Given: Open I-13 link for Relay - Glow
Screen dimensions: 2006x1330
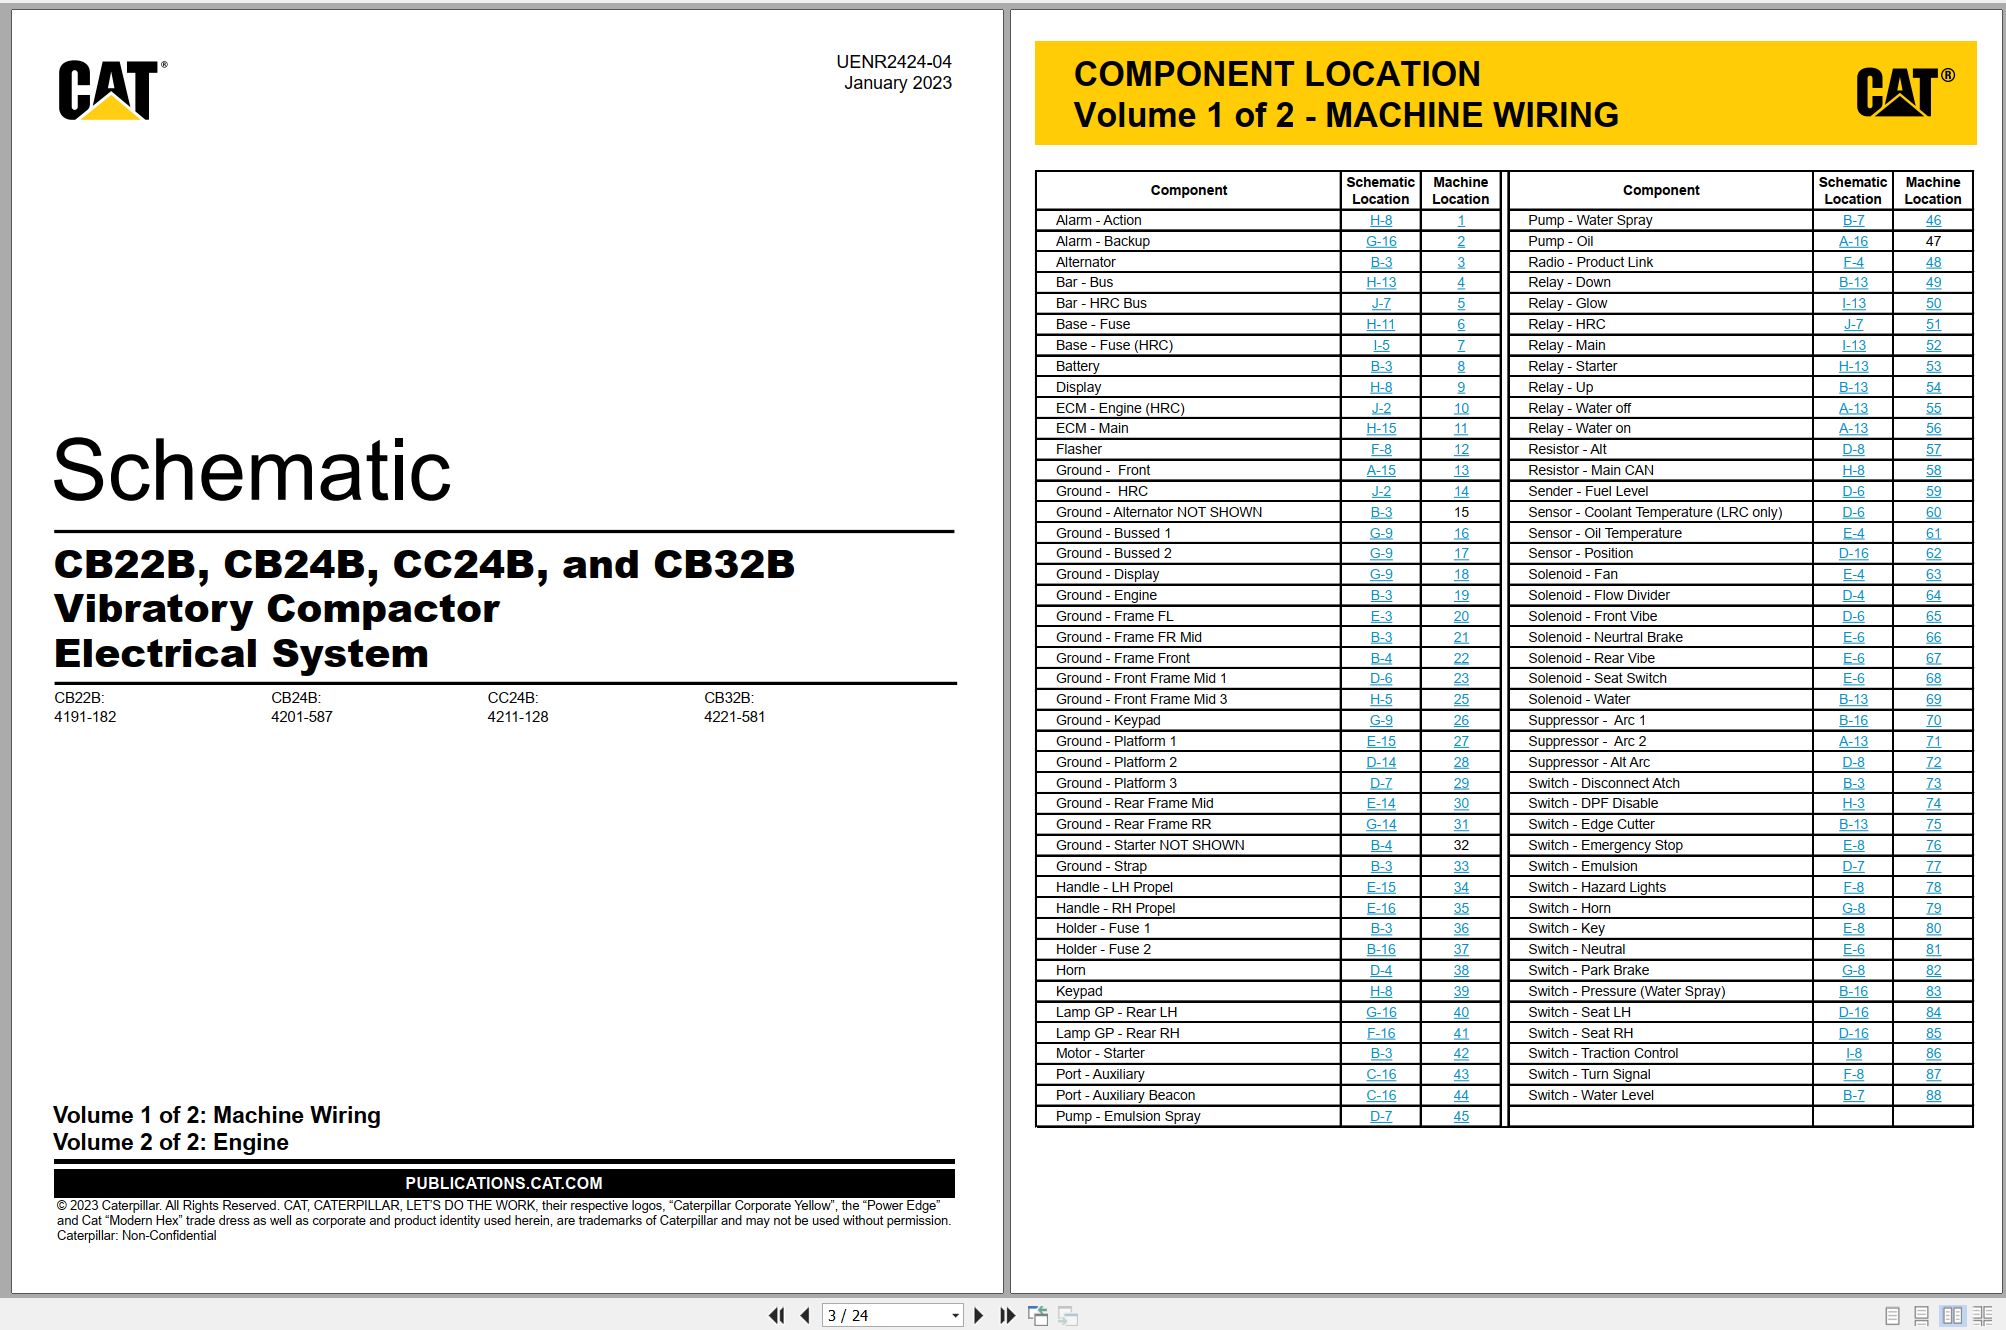Looking at the screenshot, I should [x=1853, y=304].
